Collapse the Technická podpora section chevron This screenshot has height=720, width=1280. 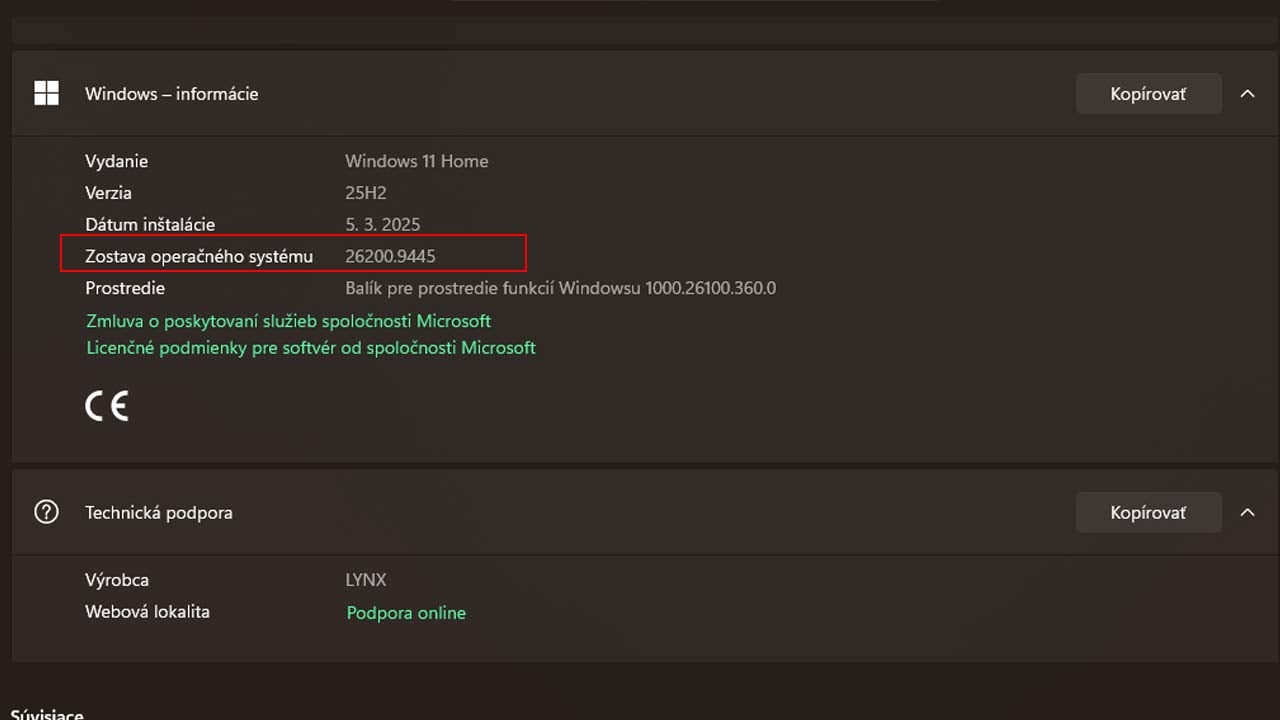click(1247, 512)
